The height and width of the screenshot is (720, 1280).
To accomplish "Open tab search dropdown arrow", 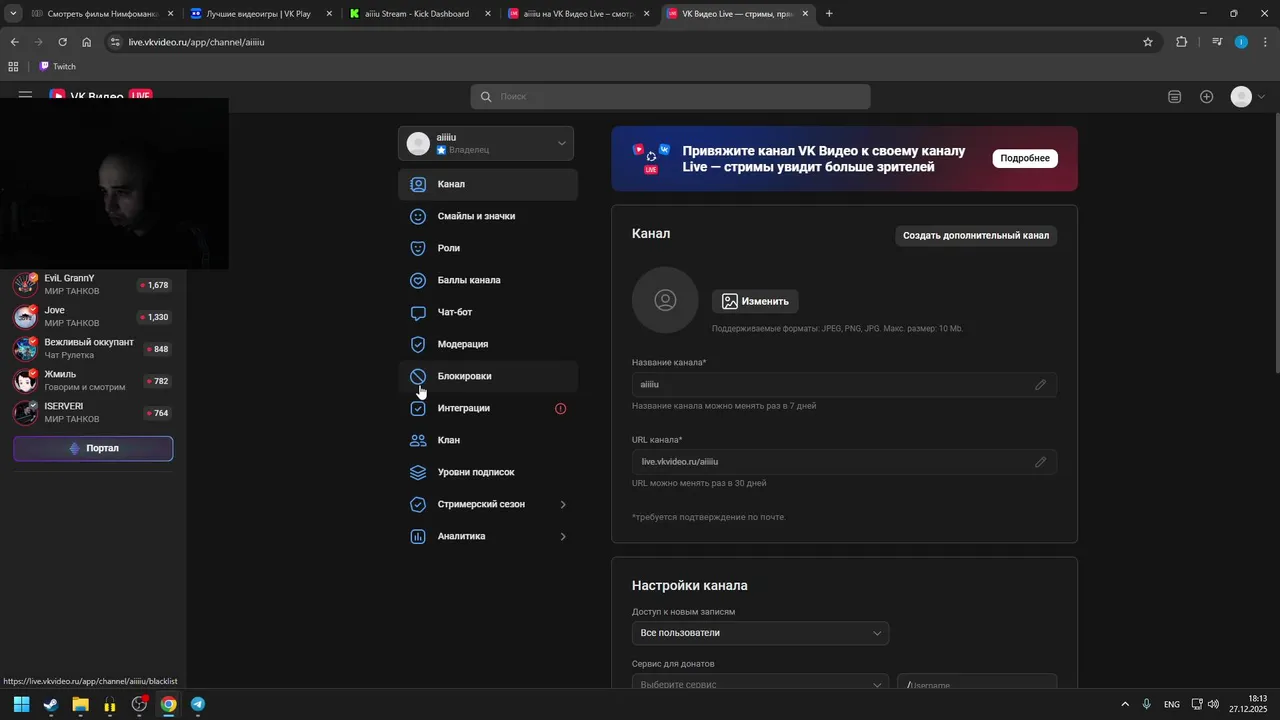I will click(13, 14).
